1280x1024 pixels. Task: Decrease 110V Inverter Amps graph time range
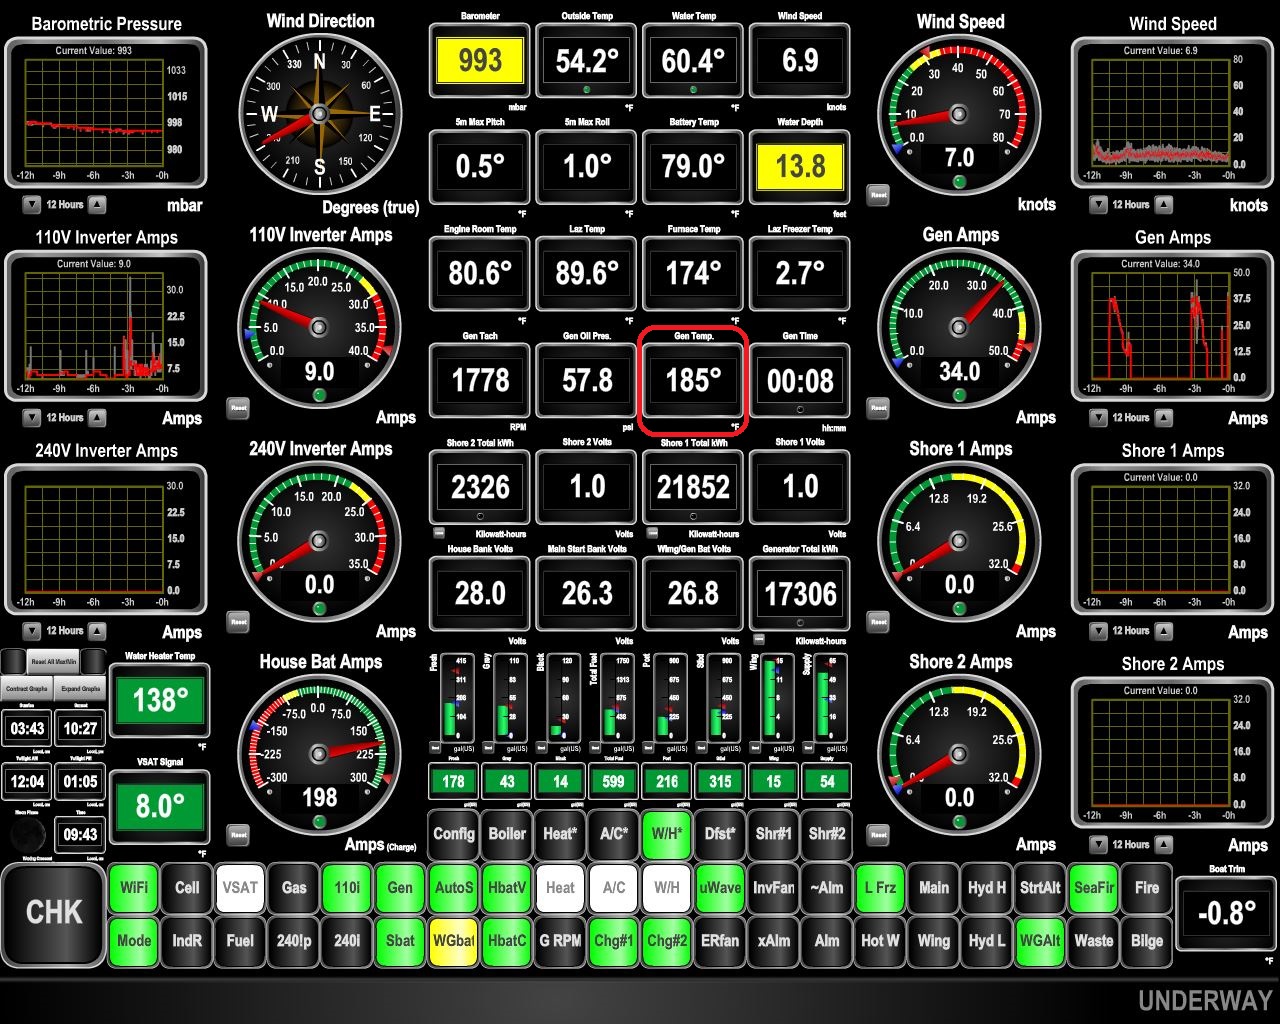(x=31, y=417)
